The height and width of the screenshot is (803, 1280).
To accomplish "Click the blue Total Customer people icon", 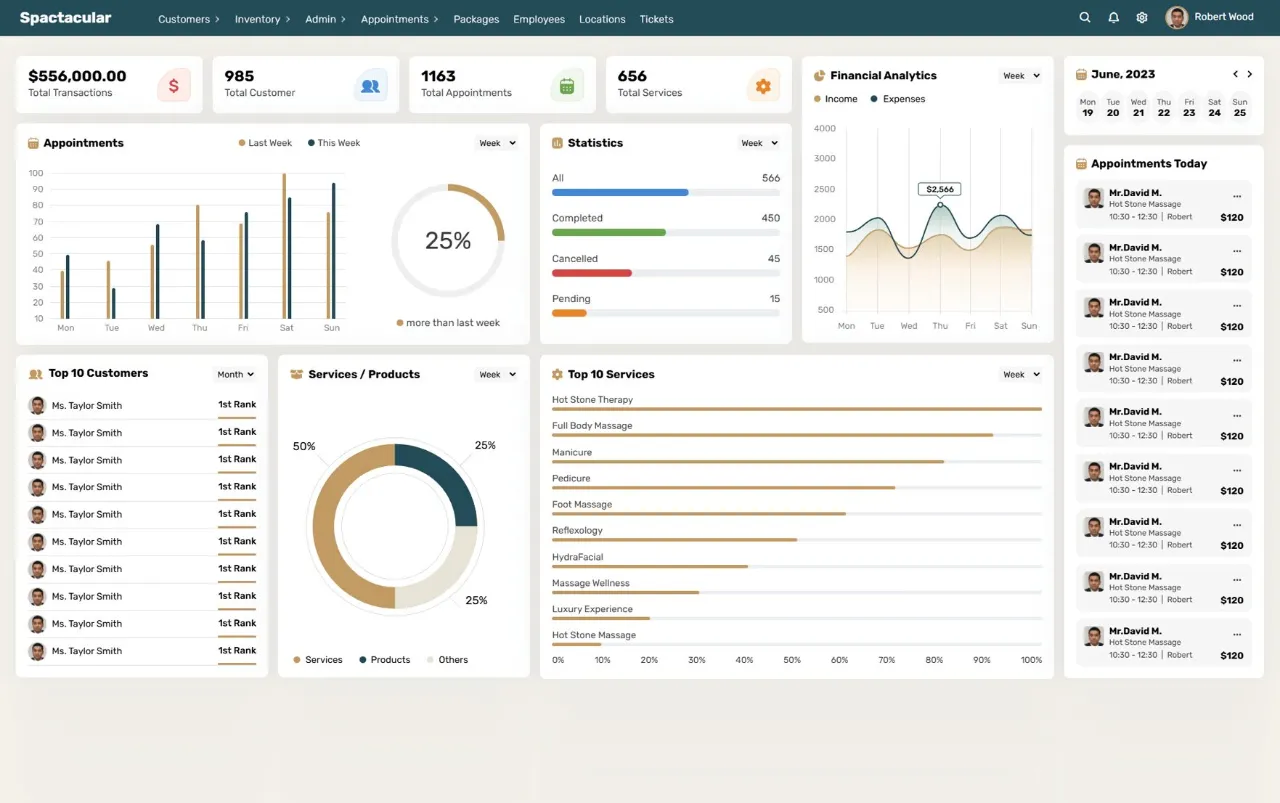I will [x=370, y=86].
